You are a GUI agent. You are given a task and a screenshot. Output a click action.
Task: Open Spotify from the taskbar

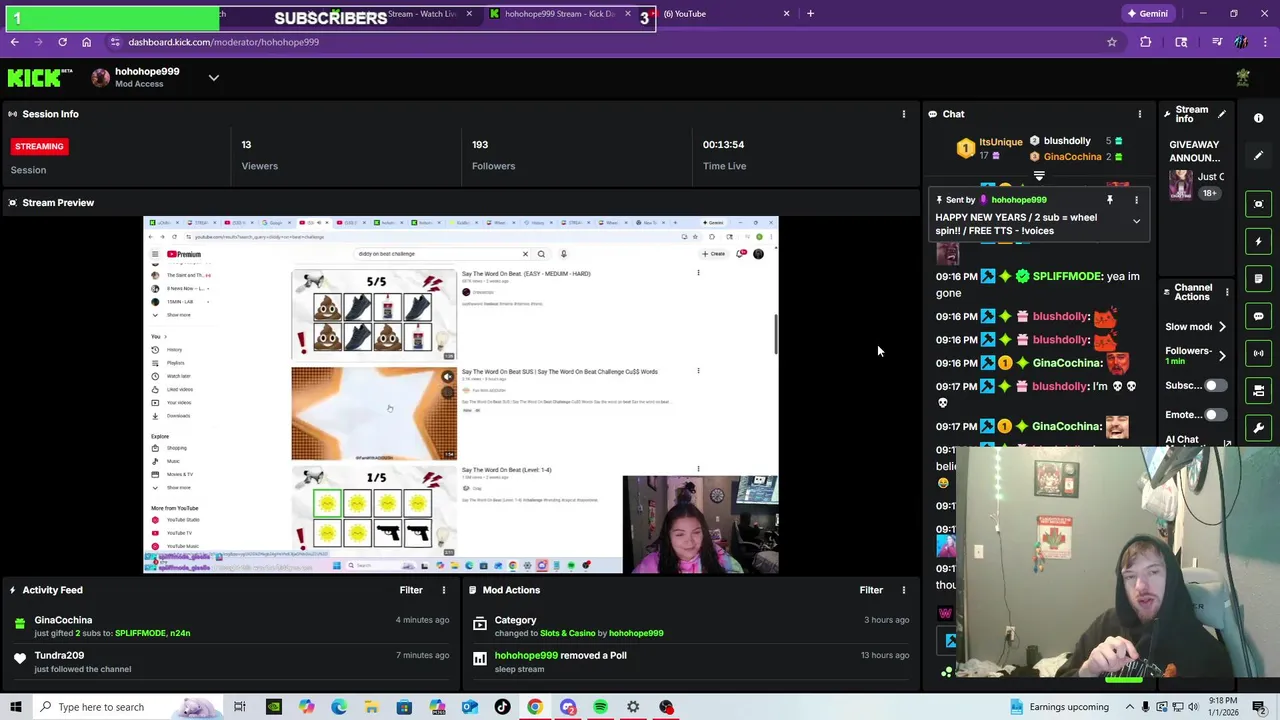click(600, 707)
